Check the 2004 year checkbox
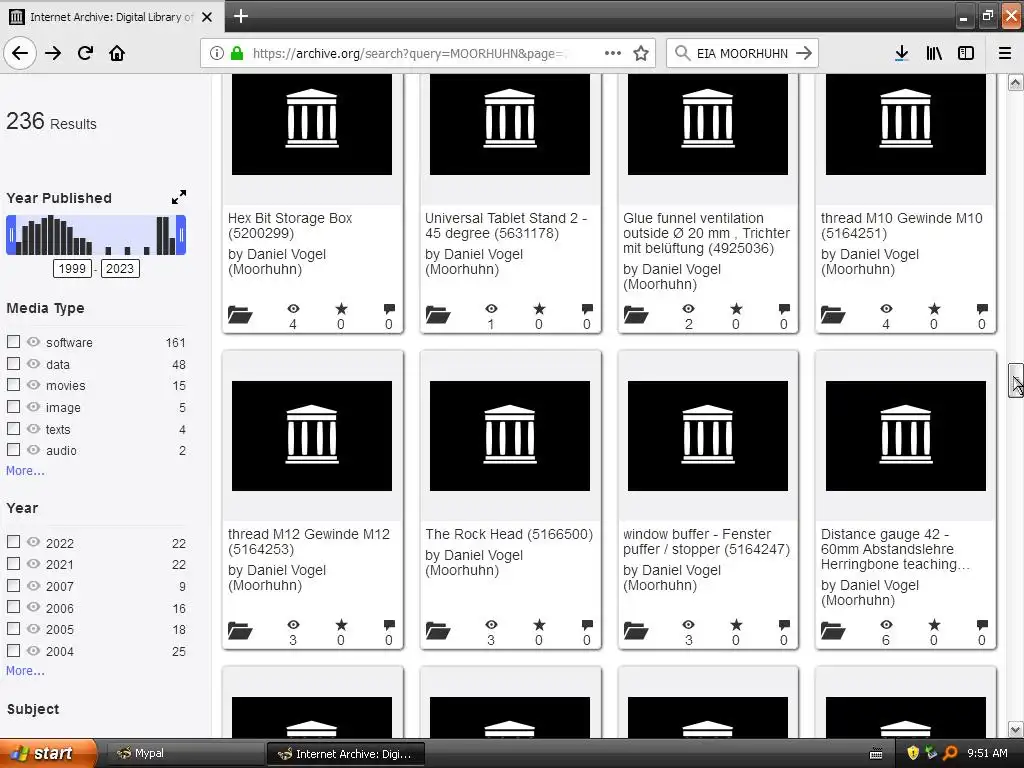This screenshot has height=768, width=1024. pyautogui.click(x=13, y=650)
